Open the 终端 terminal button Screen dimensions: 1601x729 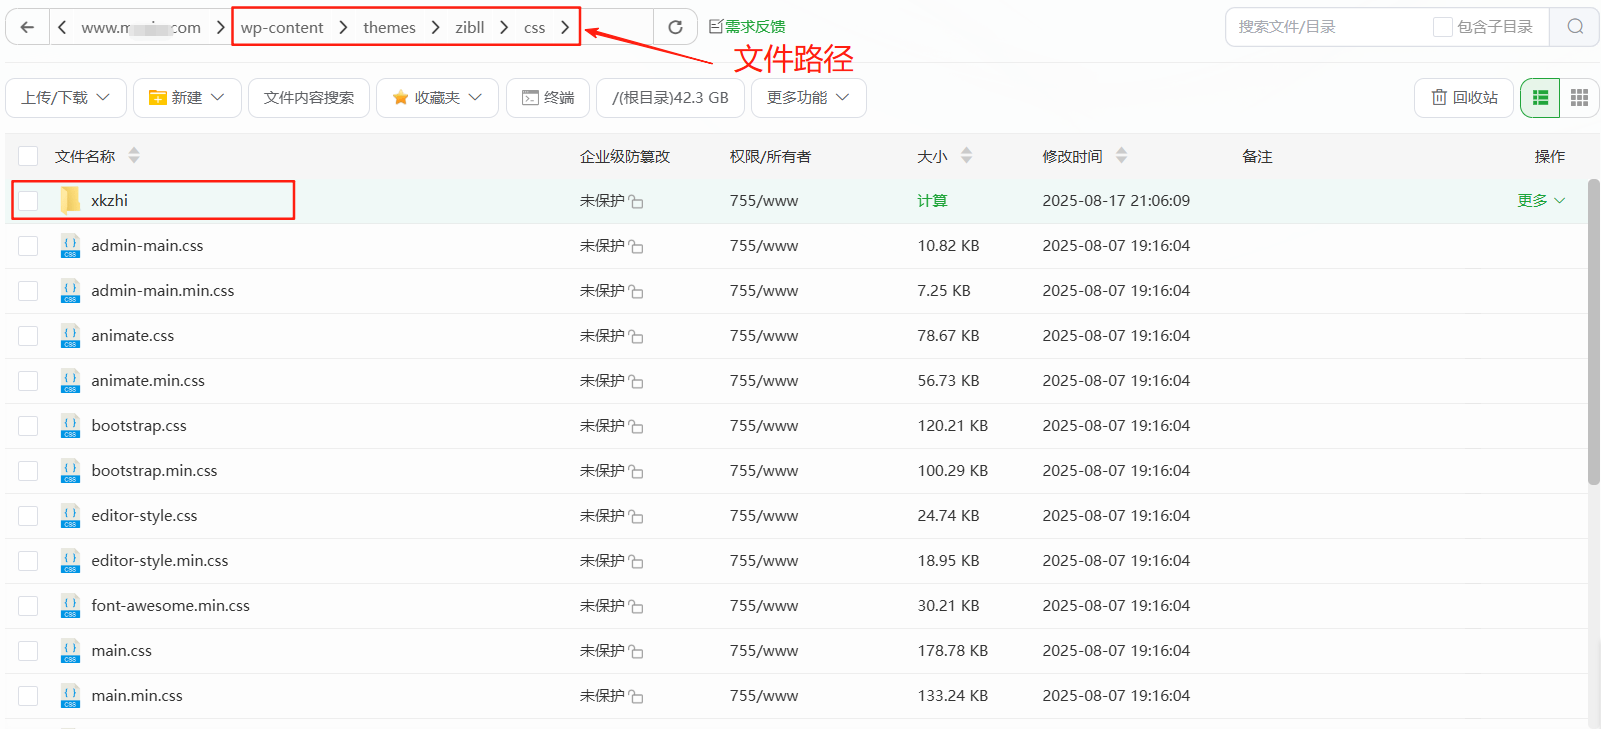point(548,98)
